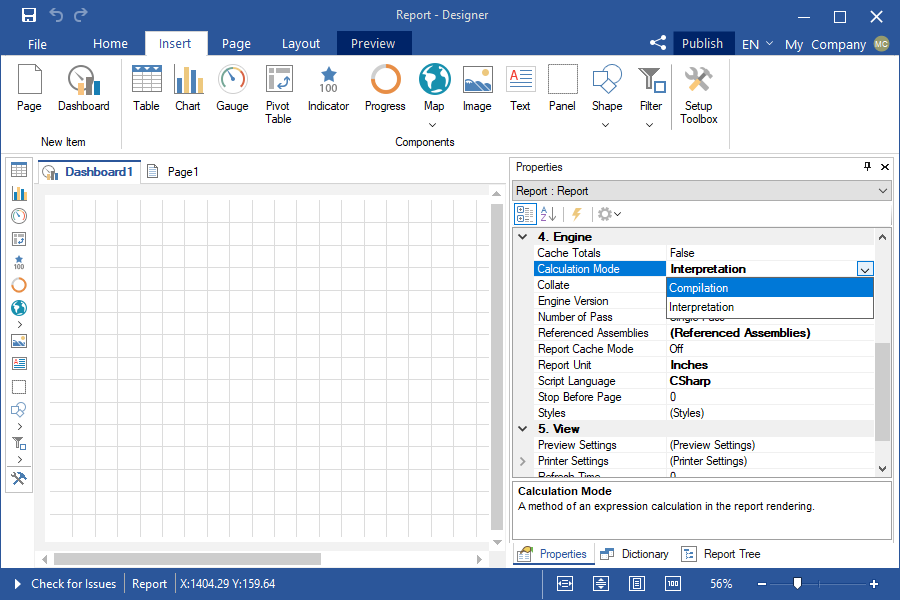The image size is (900, 600).
Task: Insert a Progress component from the ribbon
Action: coord(385,89)
